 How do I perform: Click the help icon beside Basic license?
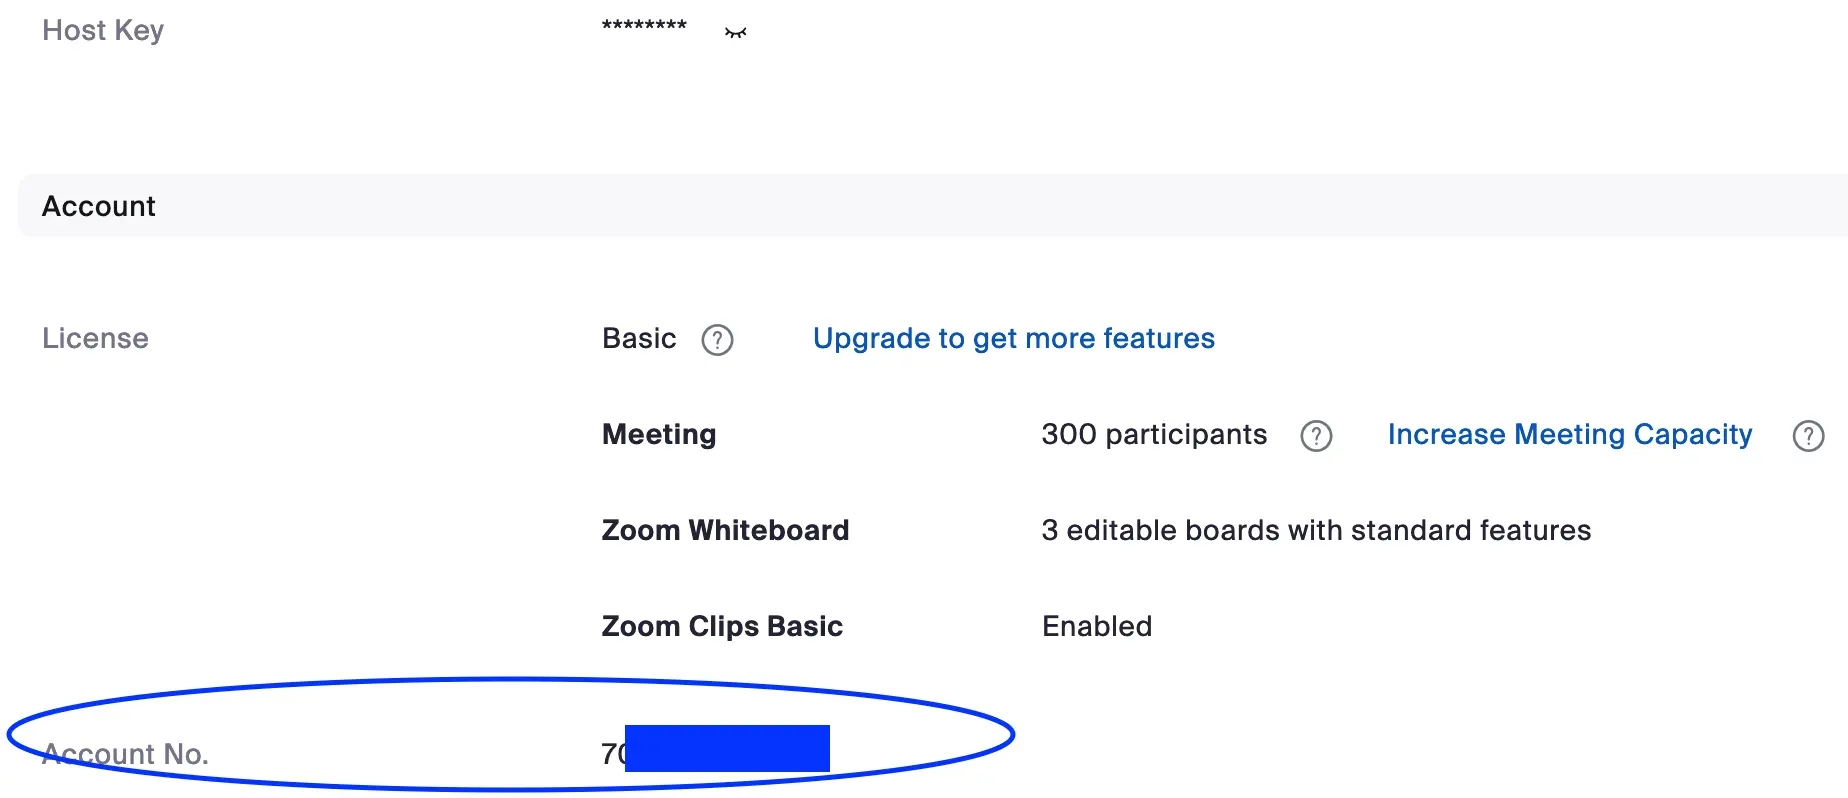tap(717, 340)
